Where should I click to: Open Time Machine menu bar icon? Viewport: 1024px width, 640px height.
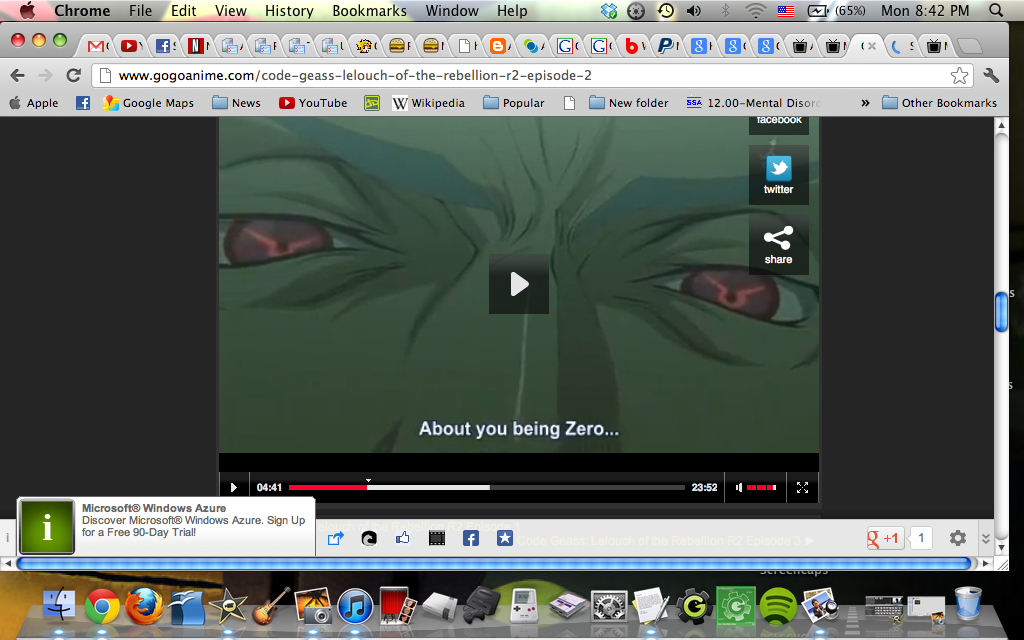[x=665, y=10]
